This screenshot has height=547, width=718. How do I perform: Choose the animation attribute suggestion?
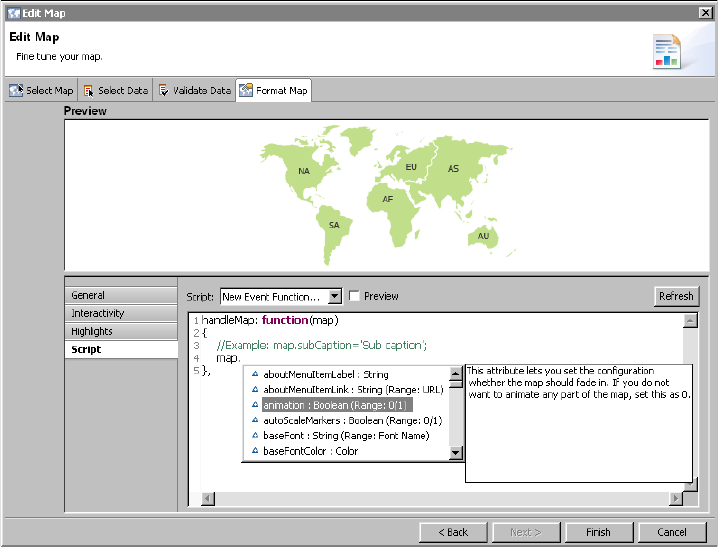(x=337, y=406)
